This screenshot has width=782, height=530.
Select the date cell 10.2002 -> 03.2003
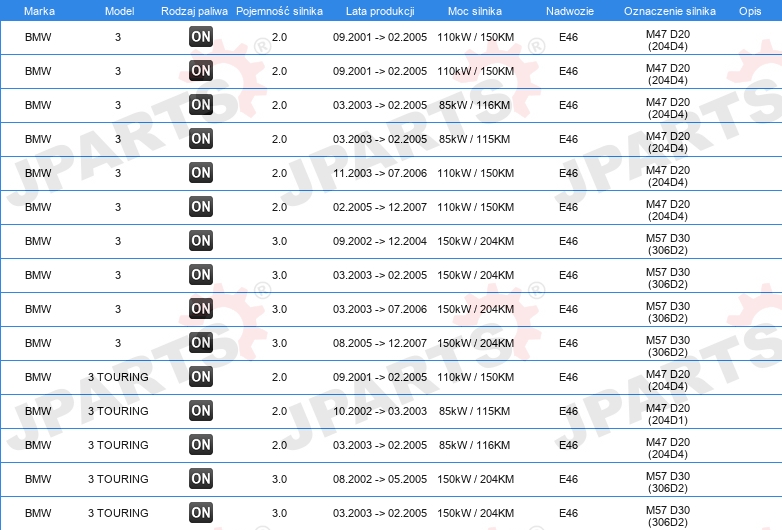380,411
